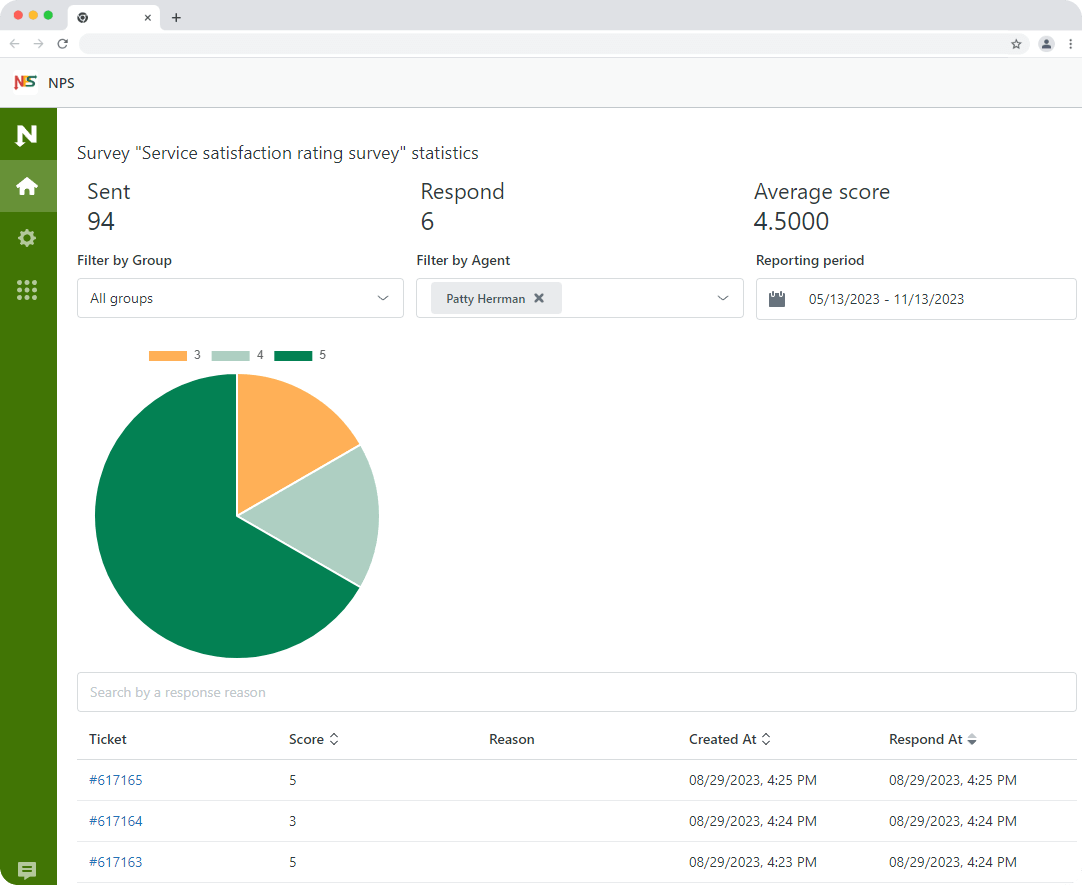The image size is (1082, 885).
Task: Toggle sorting on the Created At column
Action: 766,739
